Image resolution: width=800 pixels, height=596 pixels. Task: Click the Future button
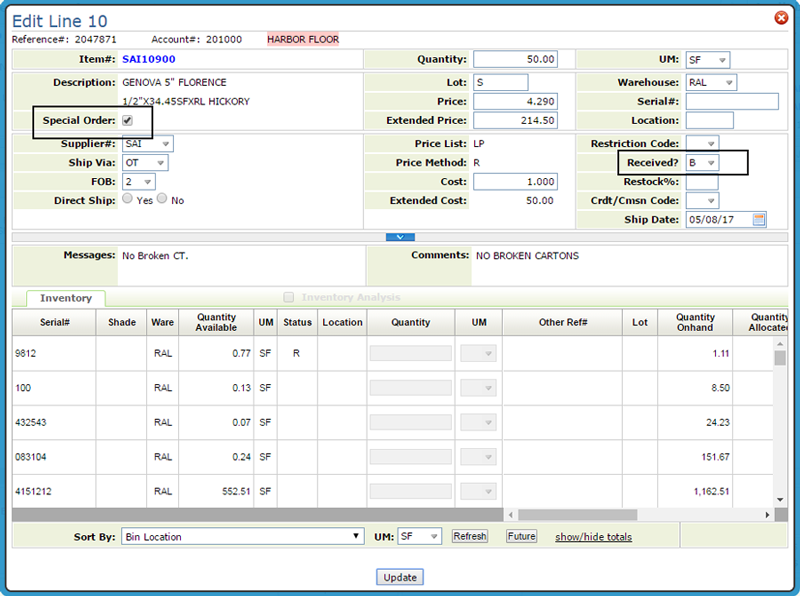click(x=521, y=537)
